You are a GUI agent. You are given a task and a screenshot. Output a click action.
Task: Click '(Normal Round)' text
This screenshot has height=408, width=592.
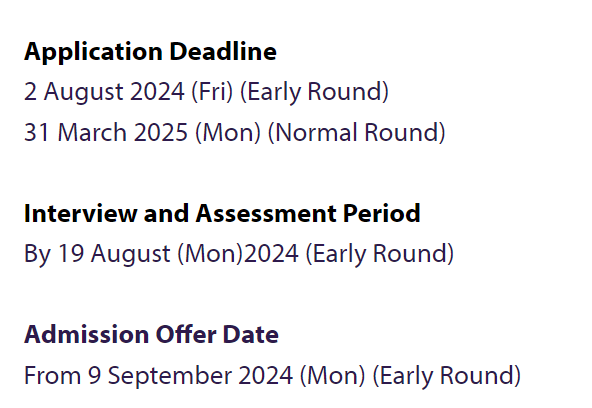tap(356, 132)
